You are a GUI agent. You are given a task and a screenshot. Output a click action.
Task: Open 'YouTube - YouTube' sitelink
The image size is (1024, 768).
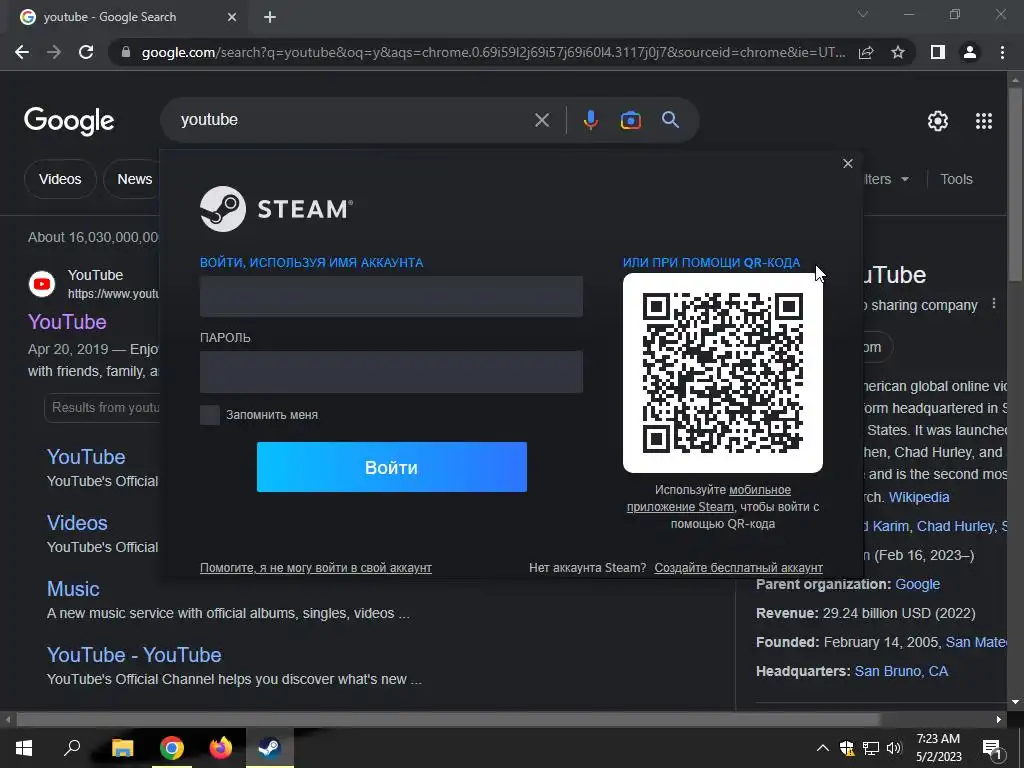click(x=134, y=655)
